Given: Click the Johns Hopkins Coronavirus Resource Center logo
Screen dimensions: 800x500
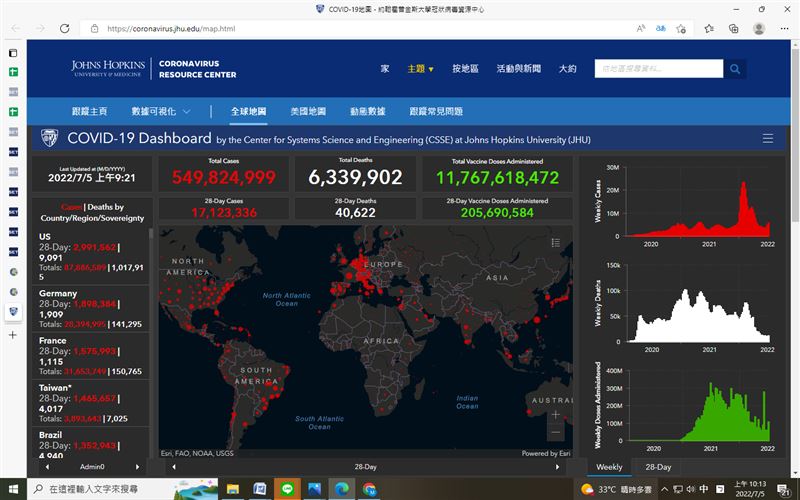Looking at the screenshot, I should click(x=154, y=68).
